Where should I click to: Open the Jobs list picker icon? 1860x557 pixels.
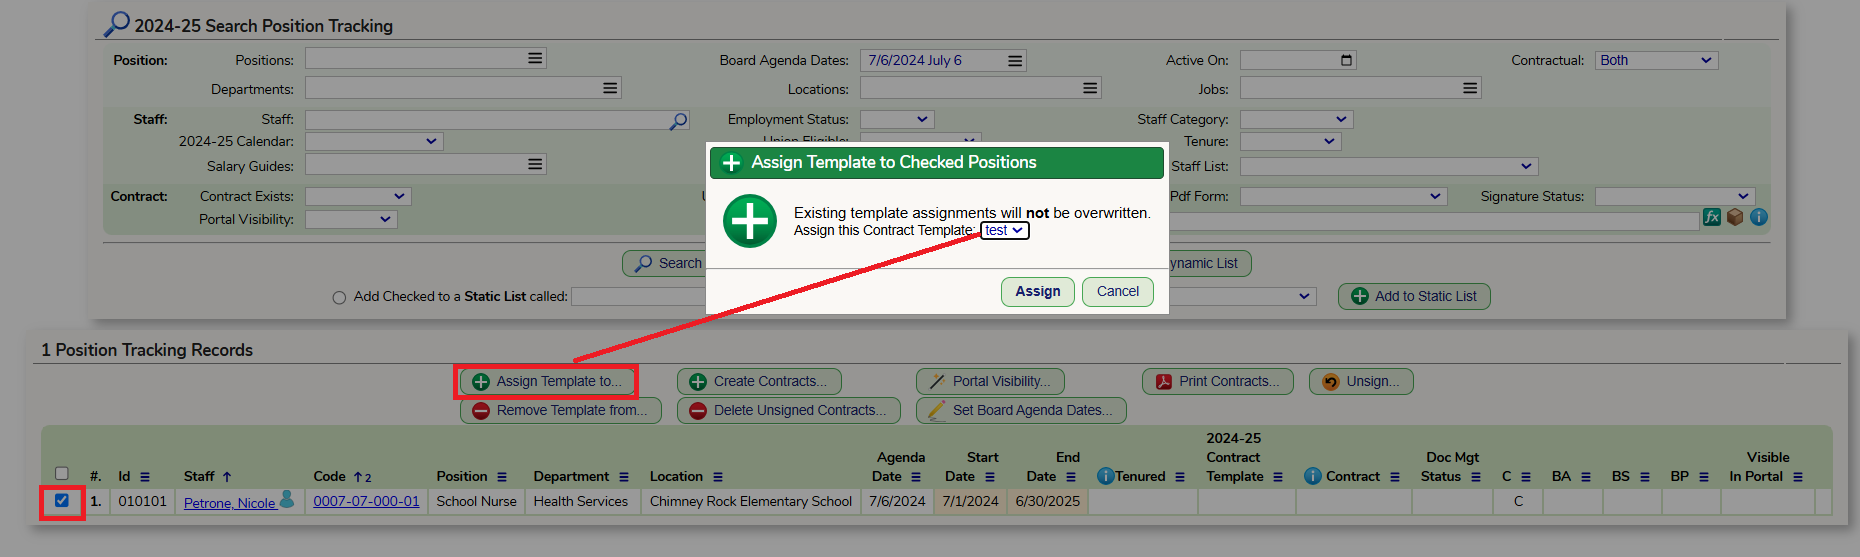coord(1470,88)
